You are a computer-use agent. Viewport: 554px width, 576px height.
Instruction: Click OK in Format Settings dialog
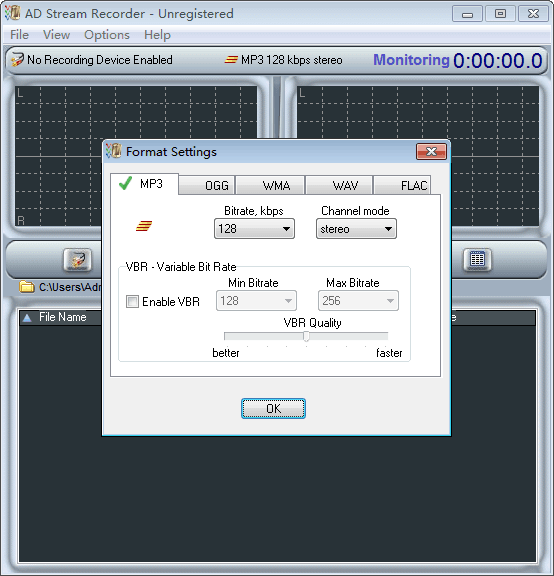click(x=273, y=408)
